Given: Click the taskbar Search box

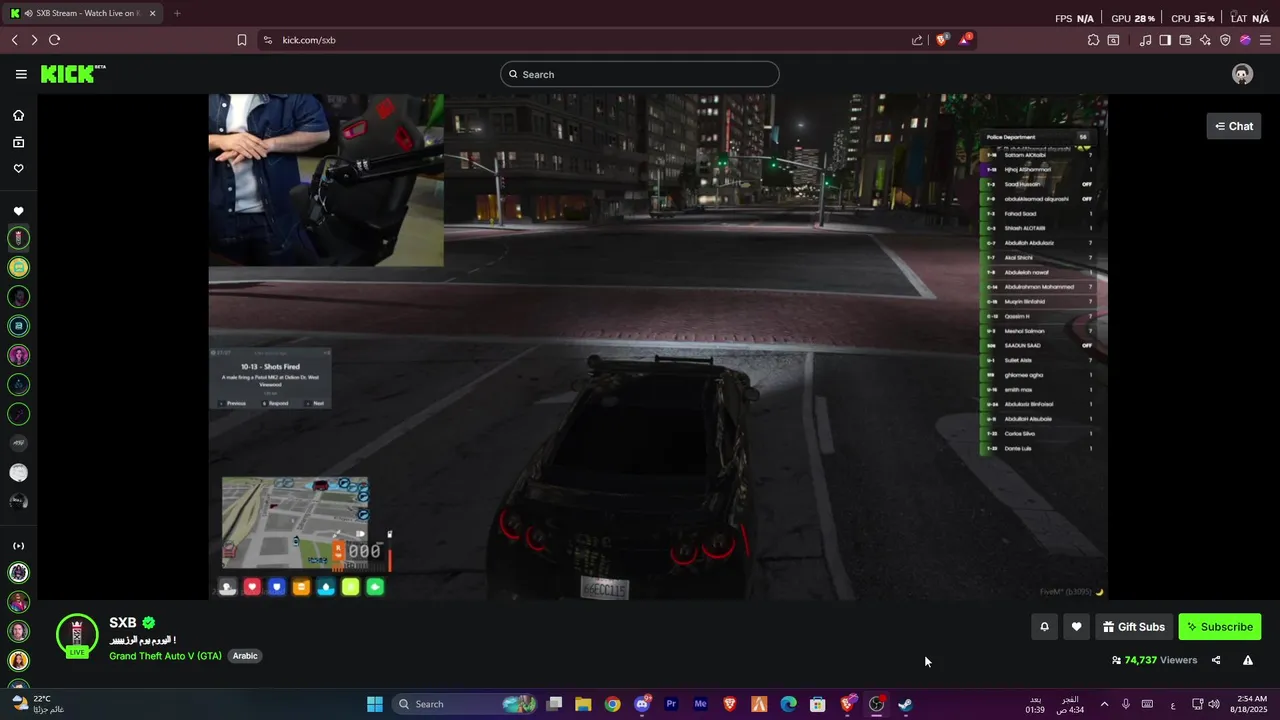Looking at the screenshot, I should pyautogui.click(x=465, y=704).
